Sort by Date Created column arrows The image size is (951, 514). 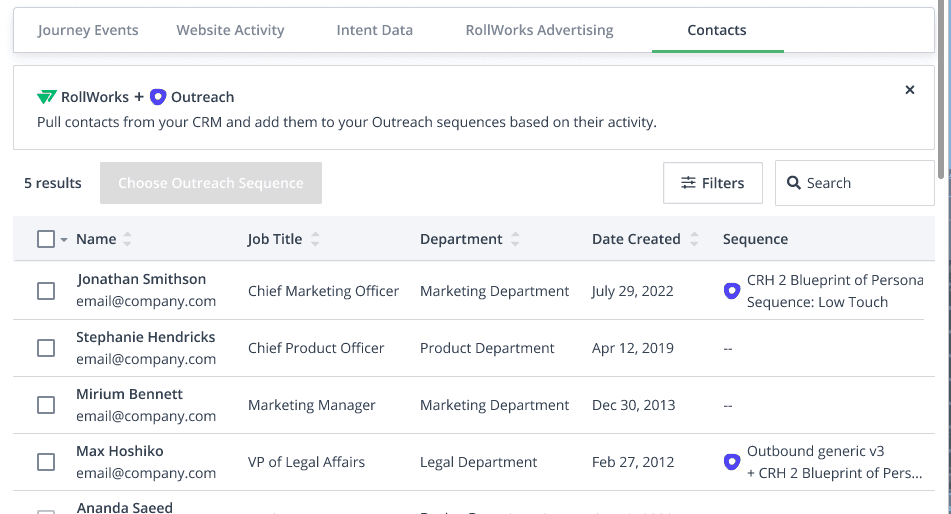coord(693,239)
